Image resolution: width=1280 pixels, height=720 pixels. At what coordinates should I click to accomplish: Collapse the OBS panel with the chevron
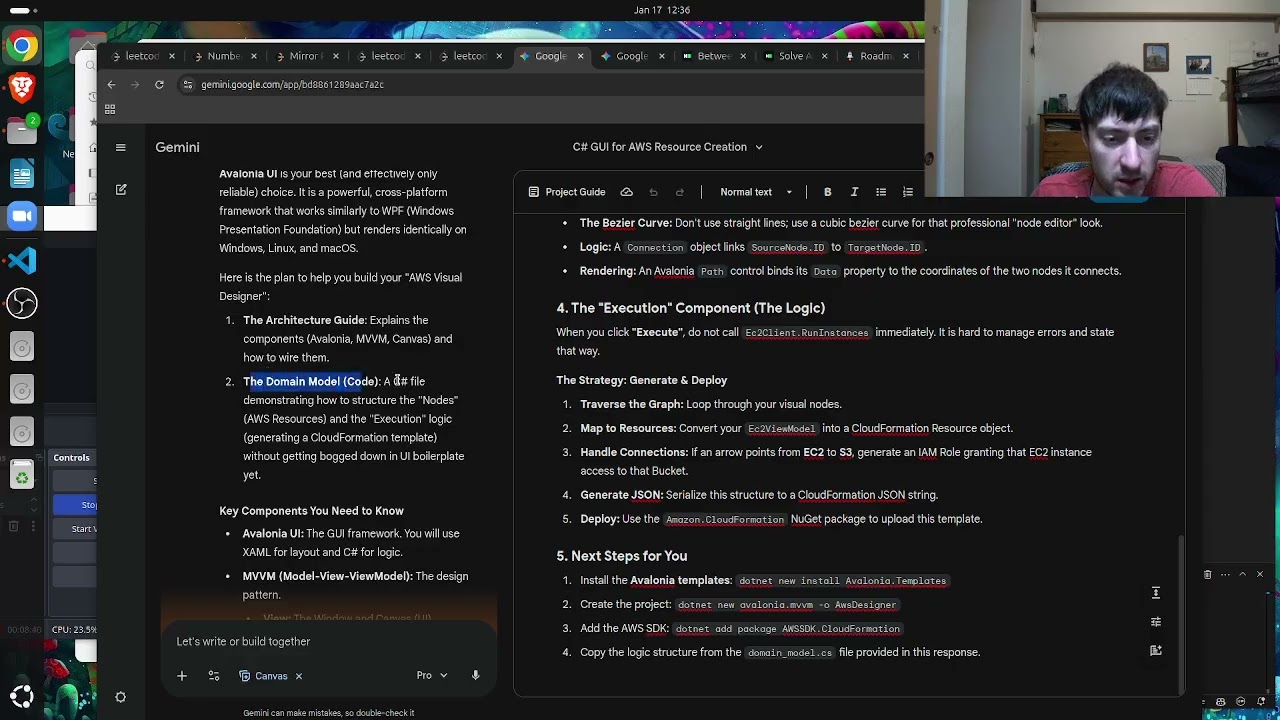1242,575
